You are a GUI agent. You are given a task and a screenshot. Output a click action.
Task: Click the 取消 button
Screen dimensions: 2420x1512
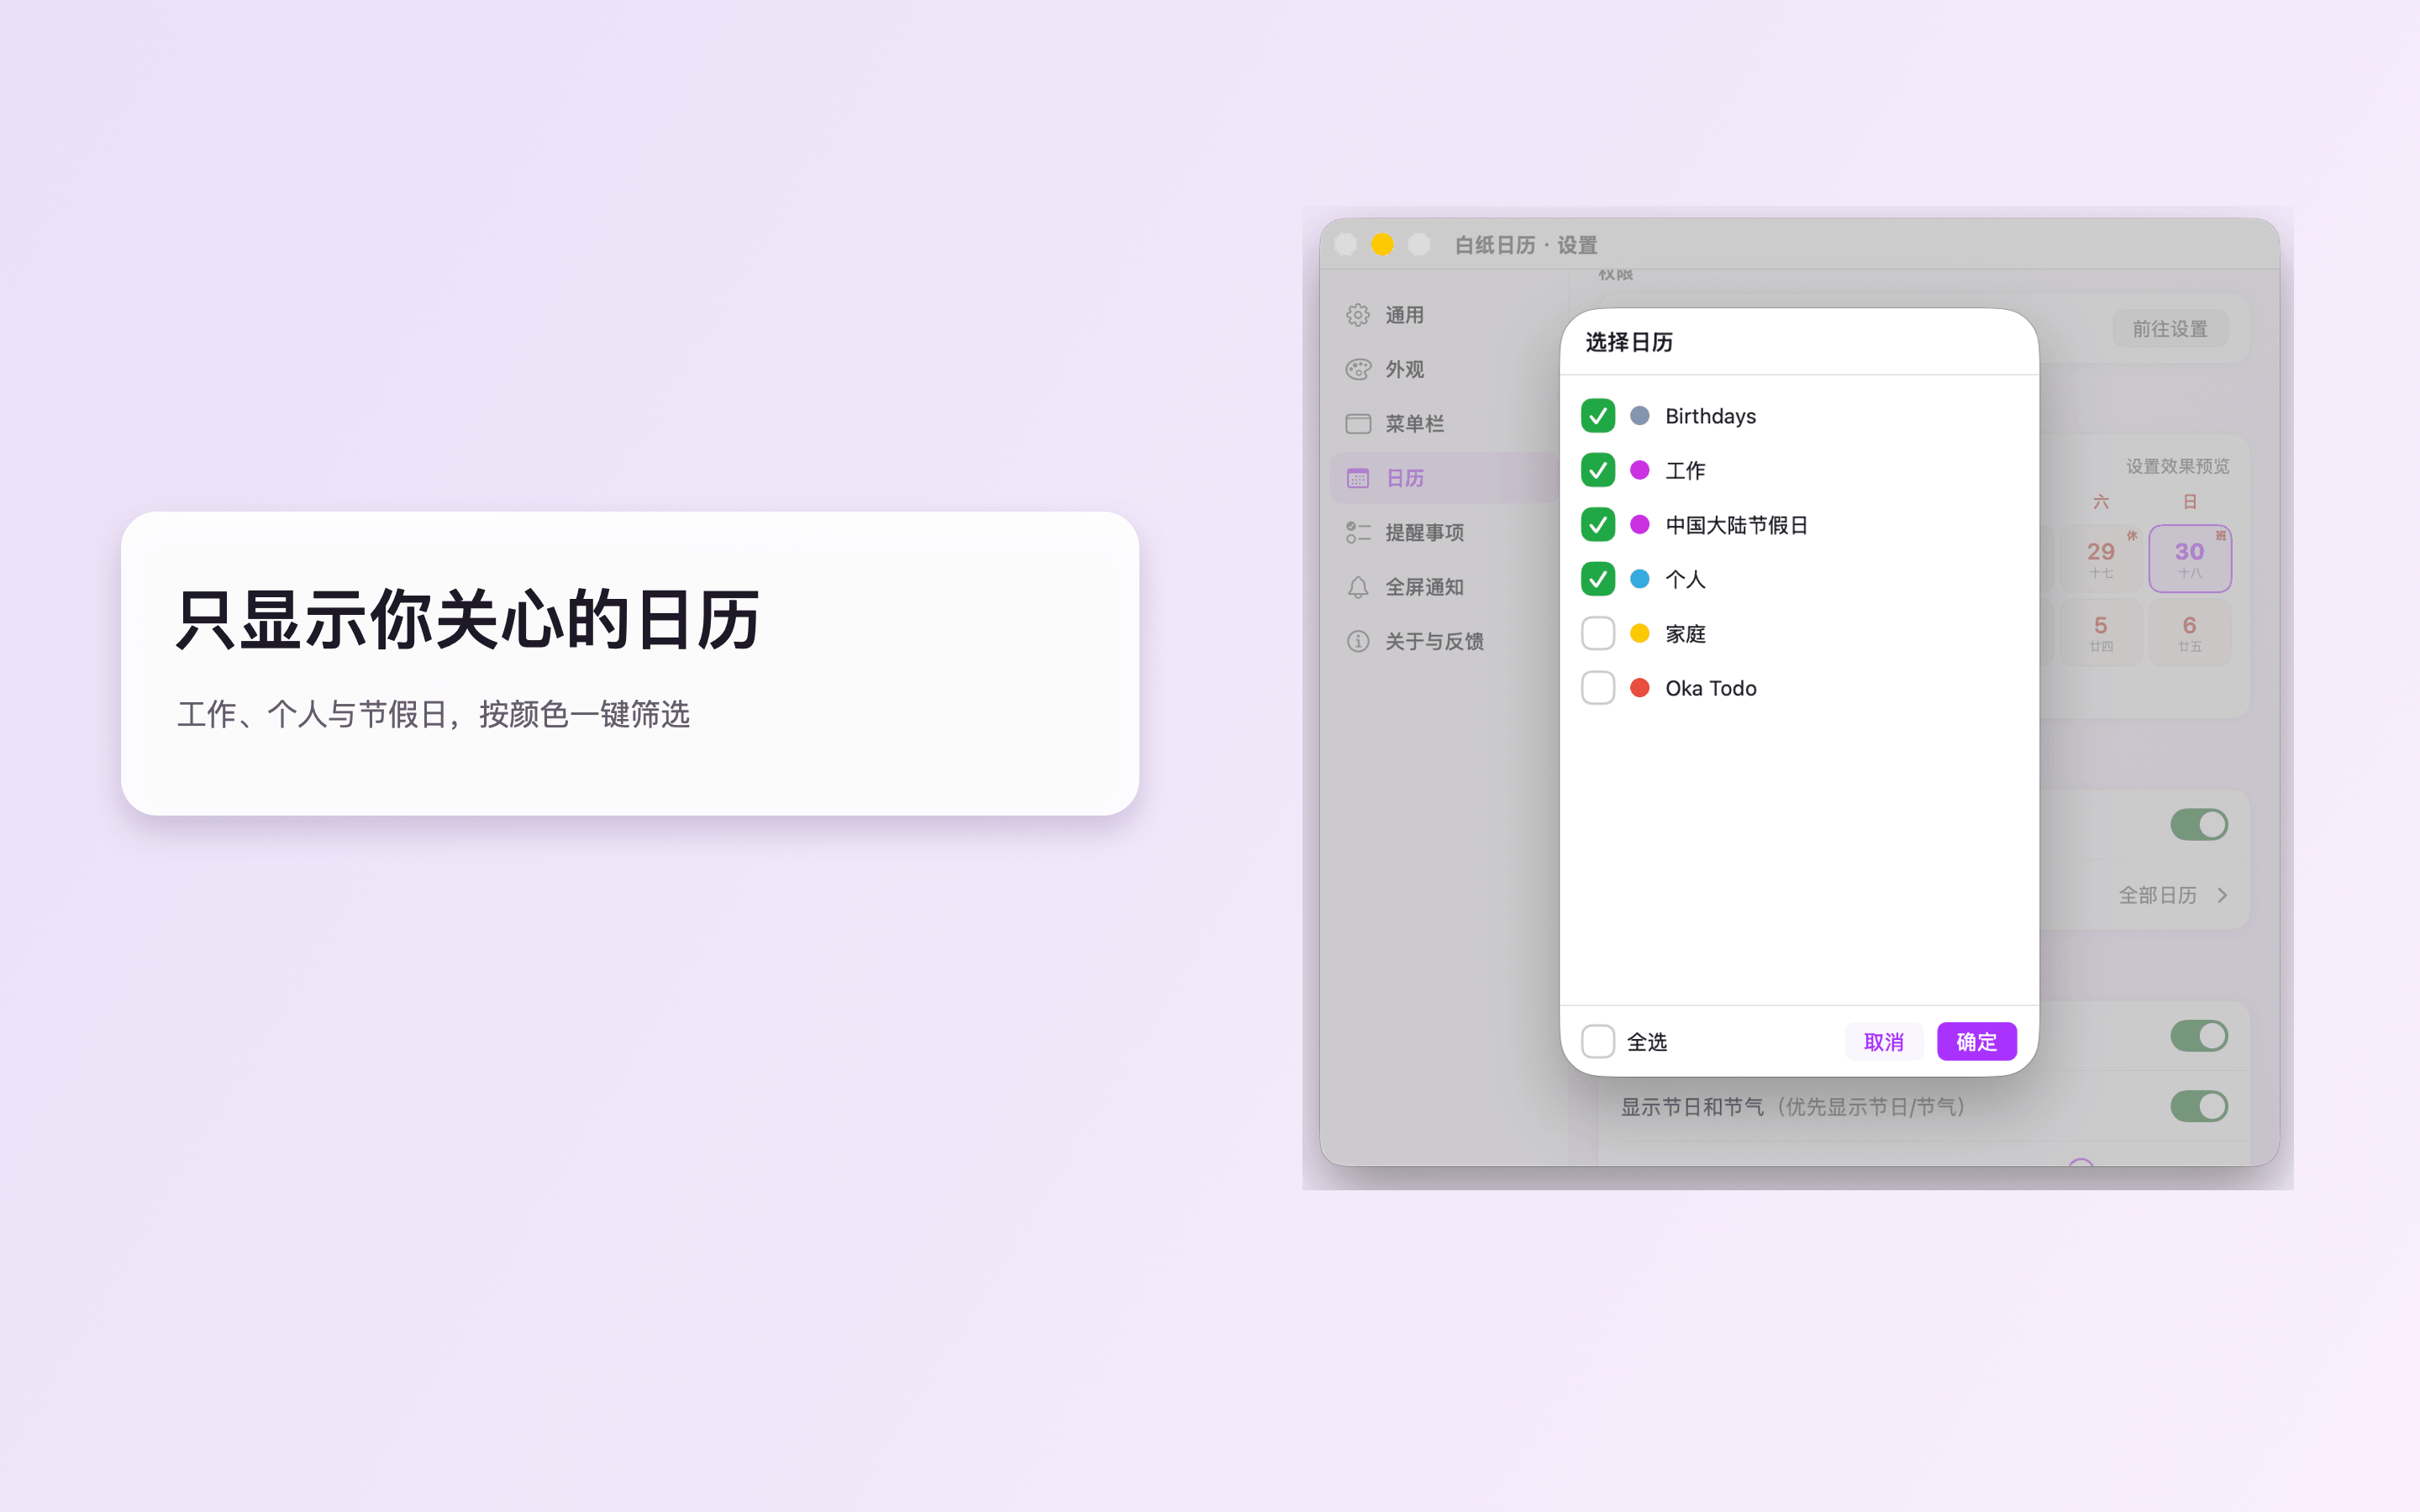[1884, 1042]
